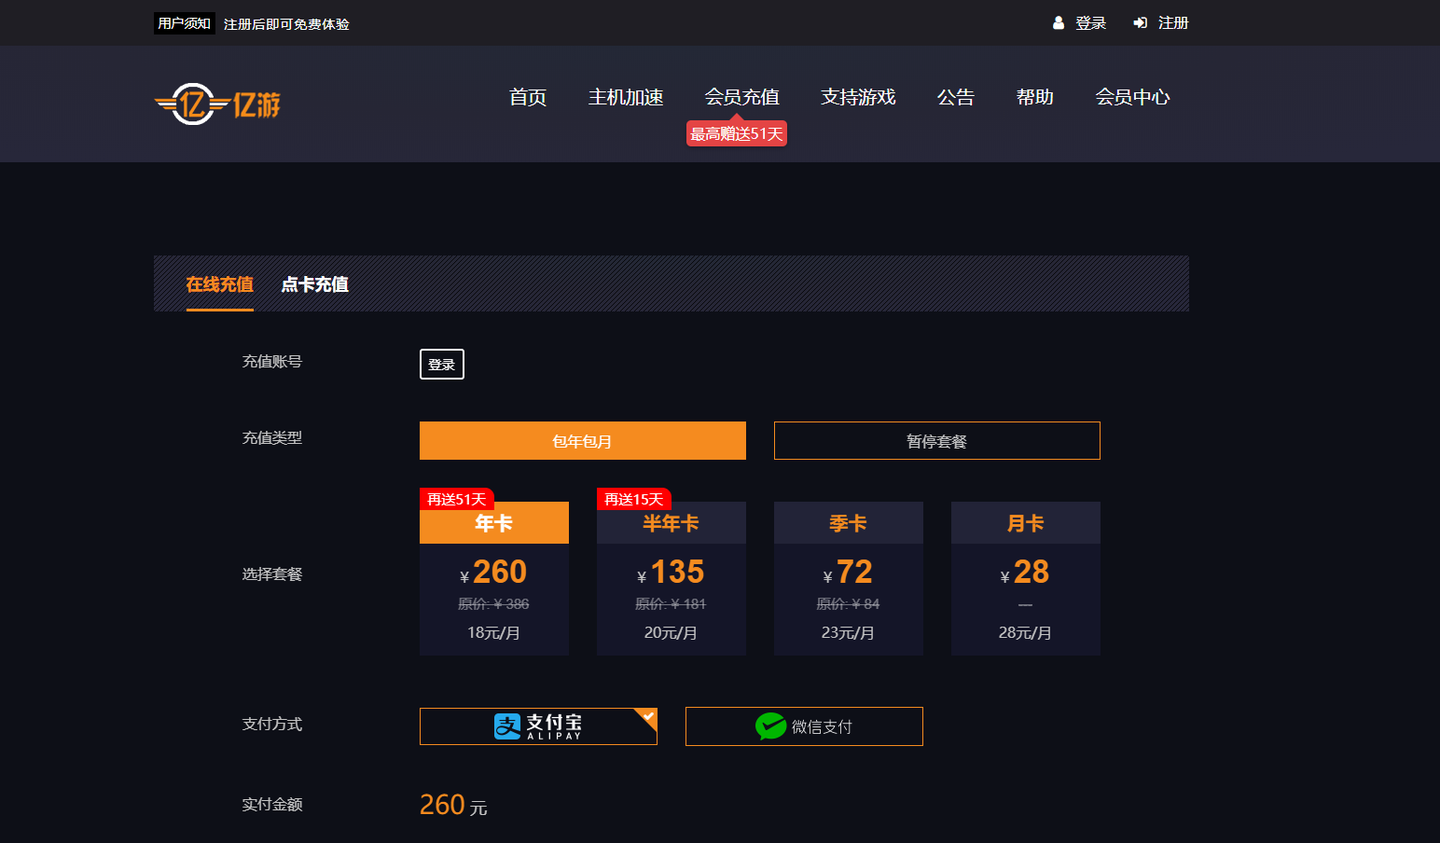
Task: Select the 季卡 72 yuan package
Action: (x=848, y=578)
